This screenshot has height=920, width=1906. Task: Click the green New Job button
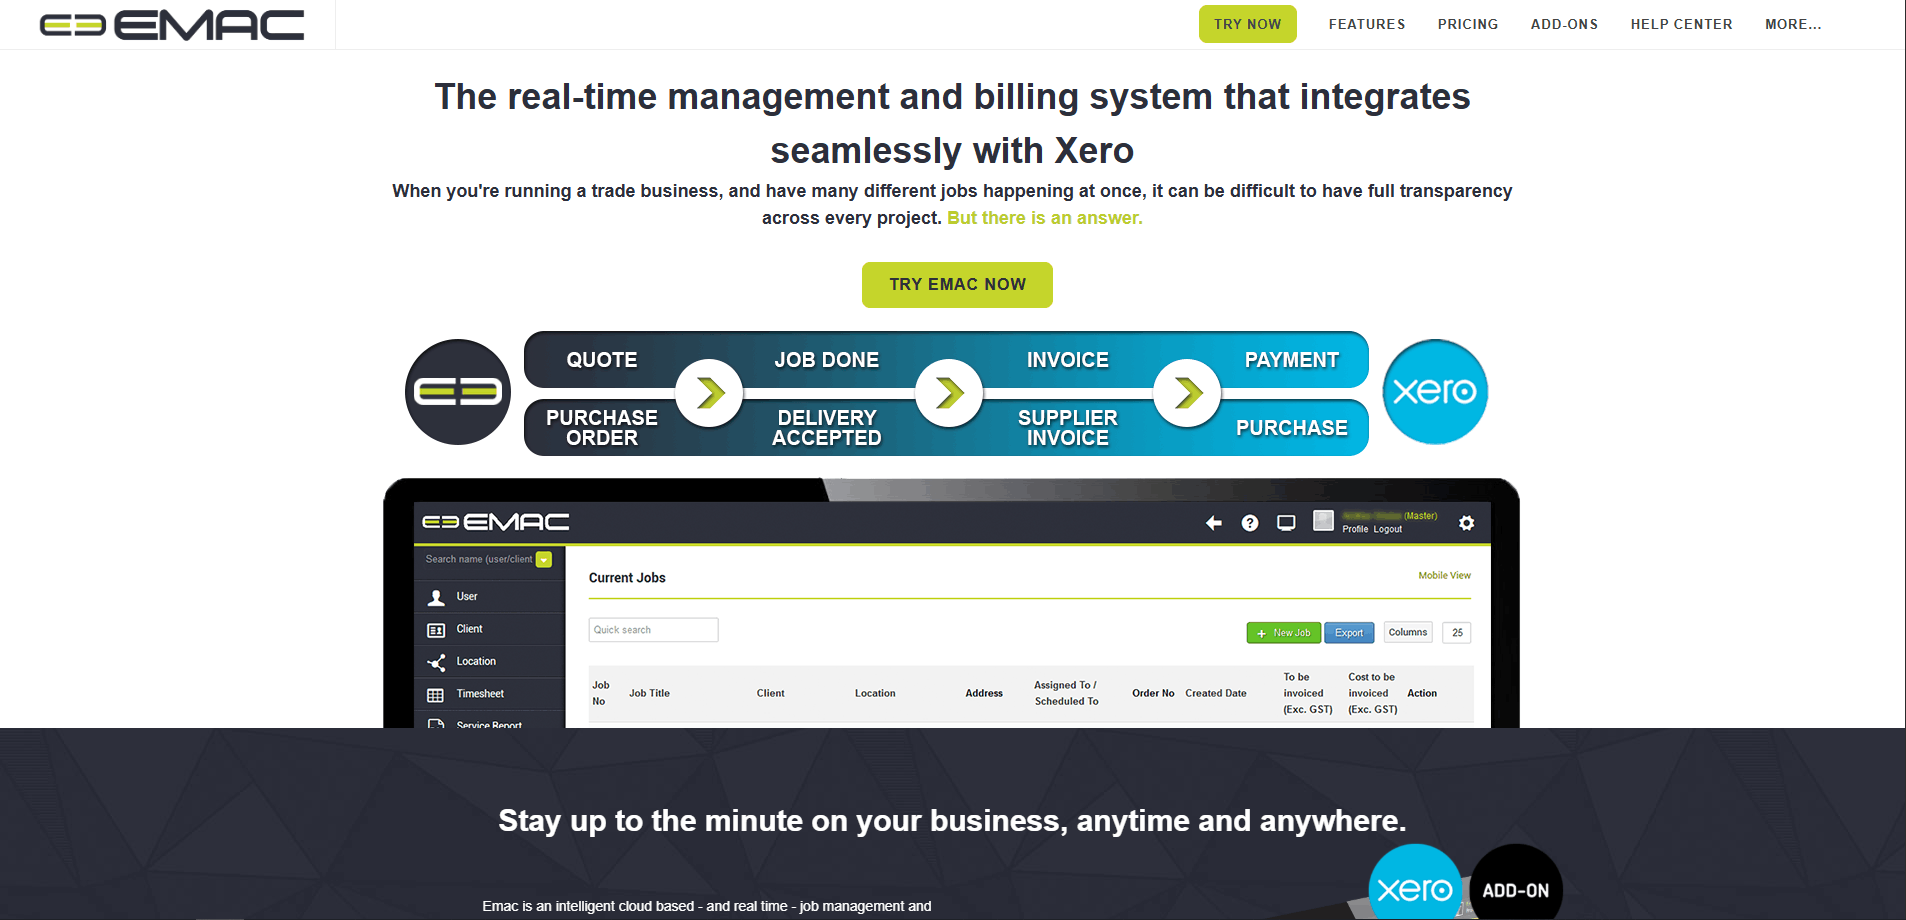click(1284, 633)
